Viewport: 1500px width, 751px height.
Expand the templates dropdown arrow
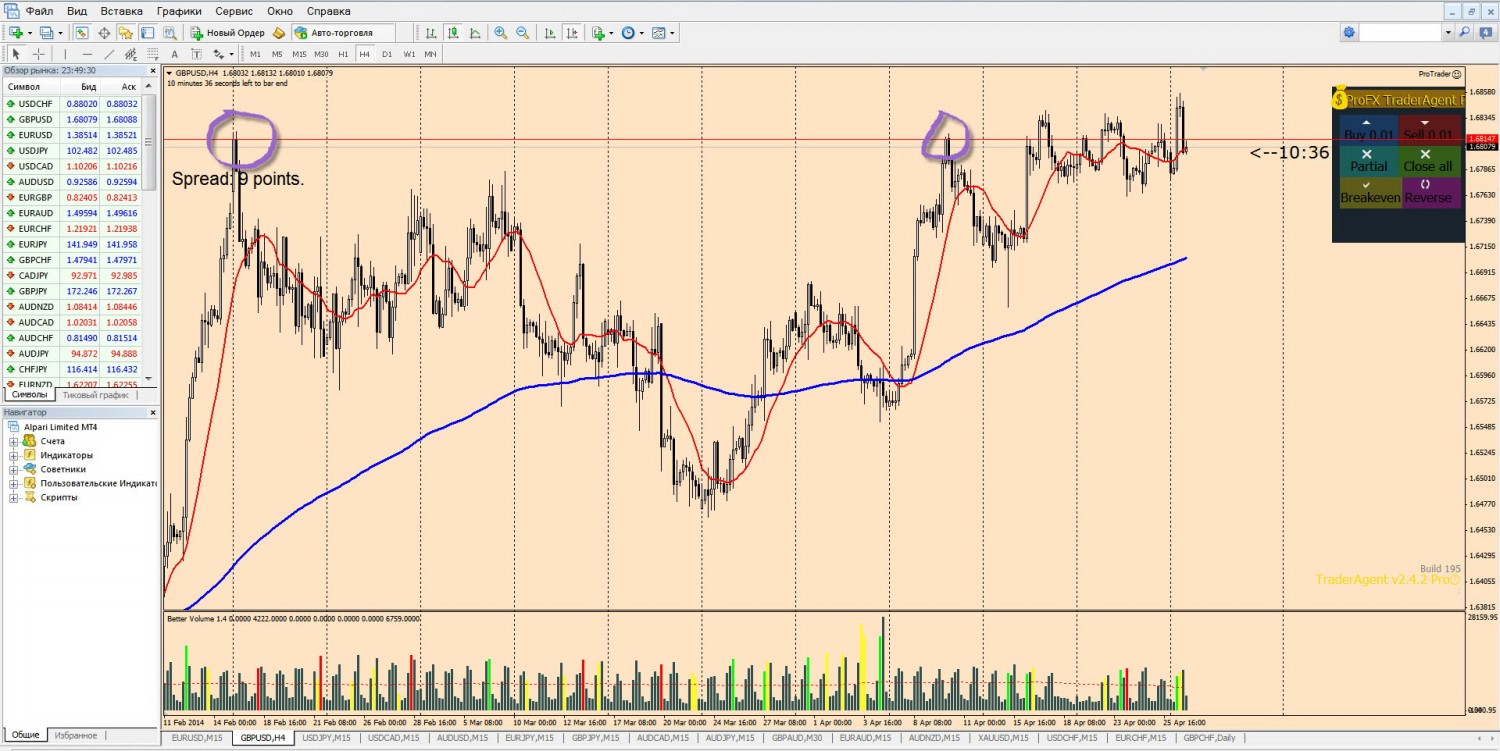coord(672,33)
